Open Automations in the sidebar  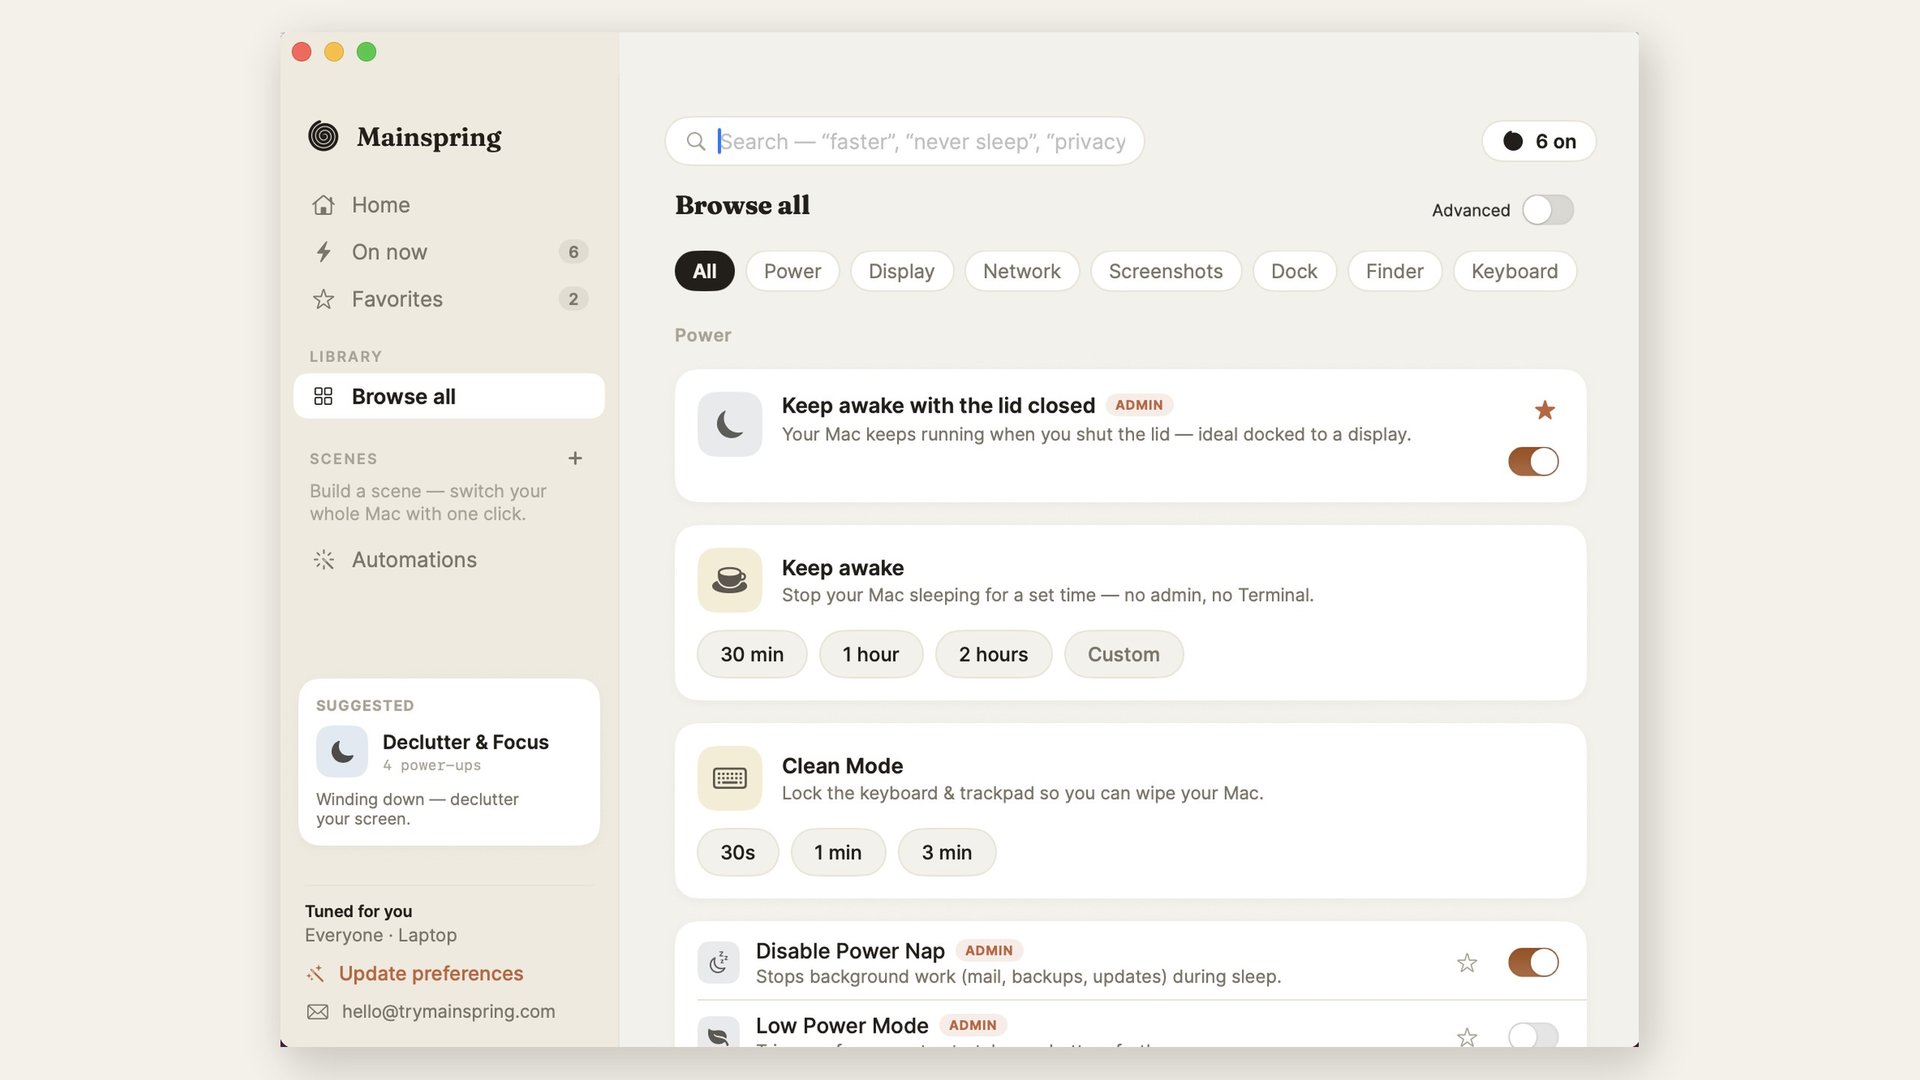(449, 560)
